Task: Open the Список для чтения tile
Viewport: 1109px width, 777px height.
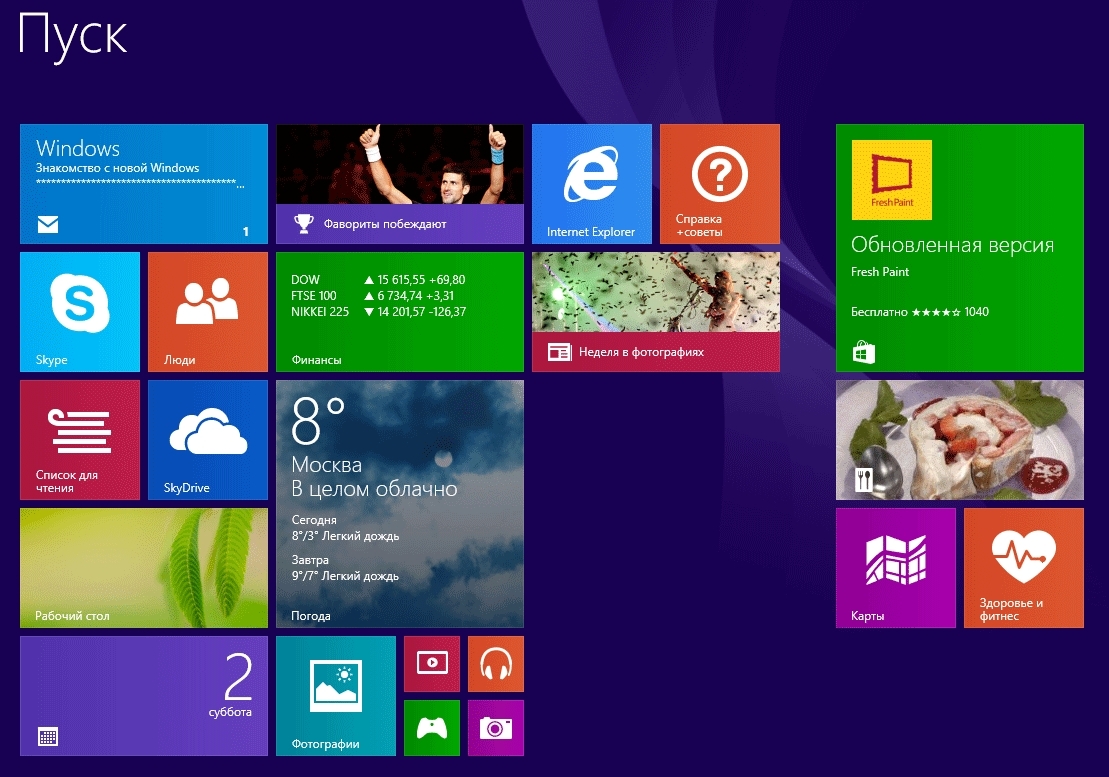Action: coord(80,440)
